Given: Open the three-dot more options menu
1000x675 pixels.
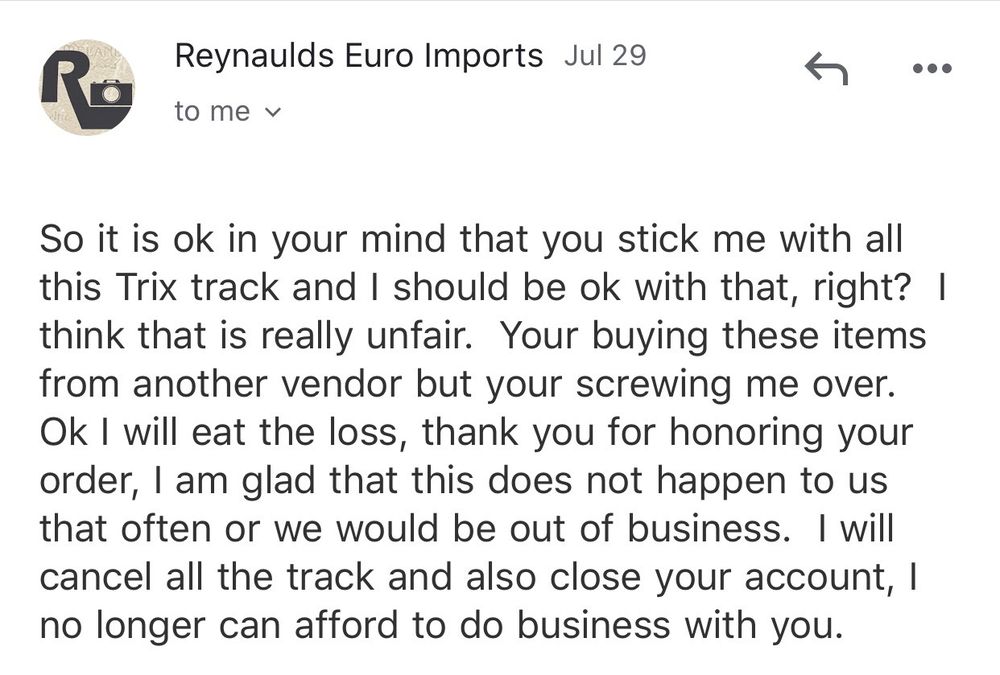Looking at the screenshot, I should point(933,69).
